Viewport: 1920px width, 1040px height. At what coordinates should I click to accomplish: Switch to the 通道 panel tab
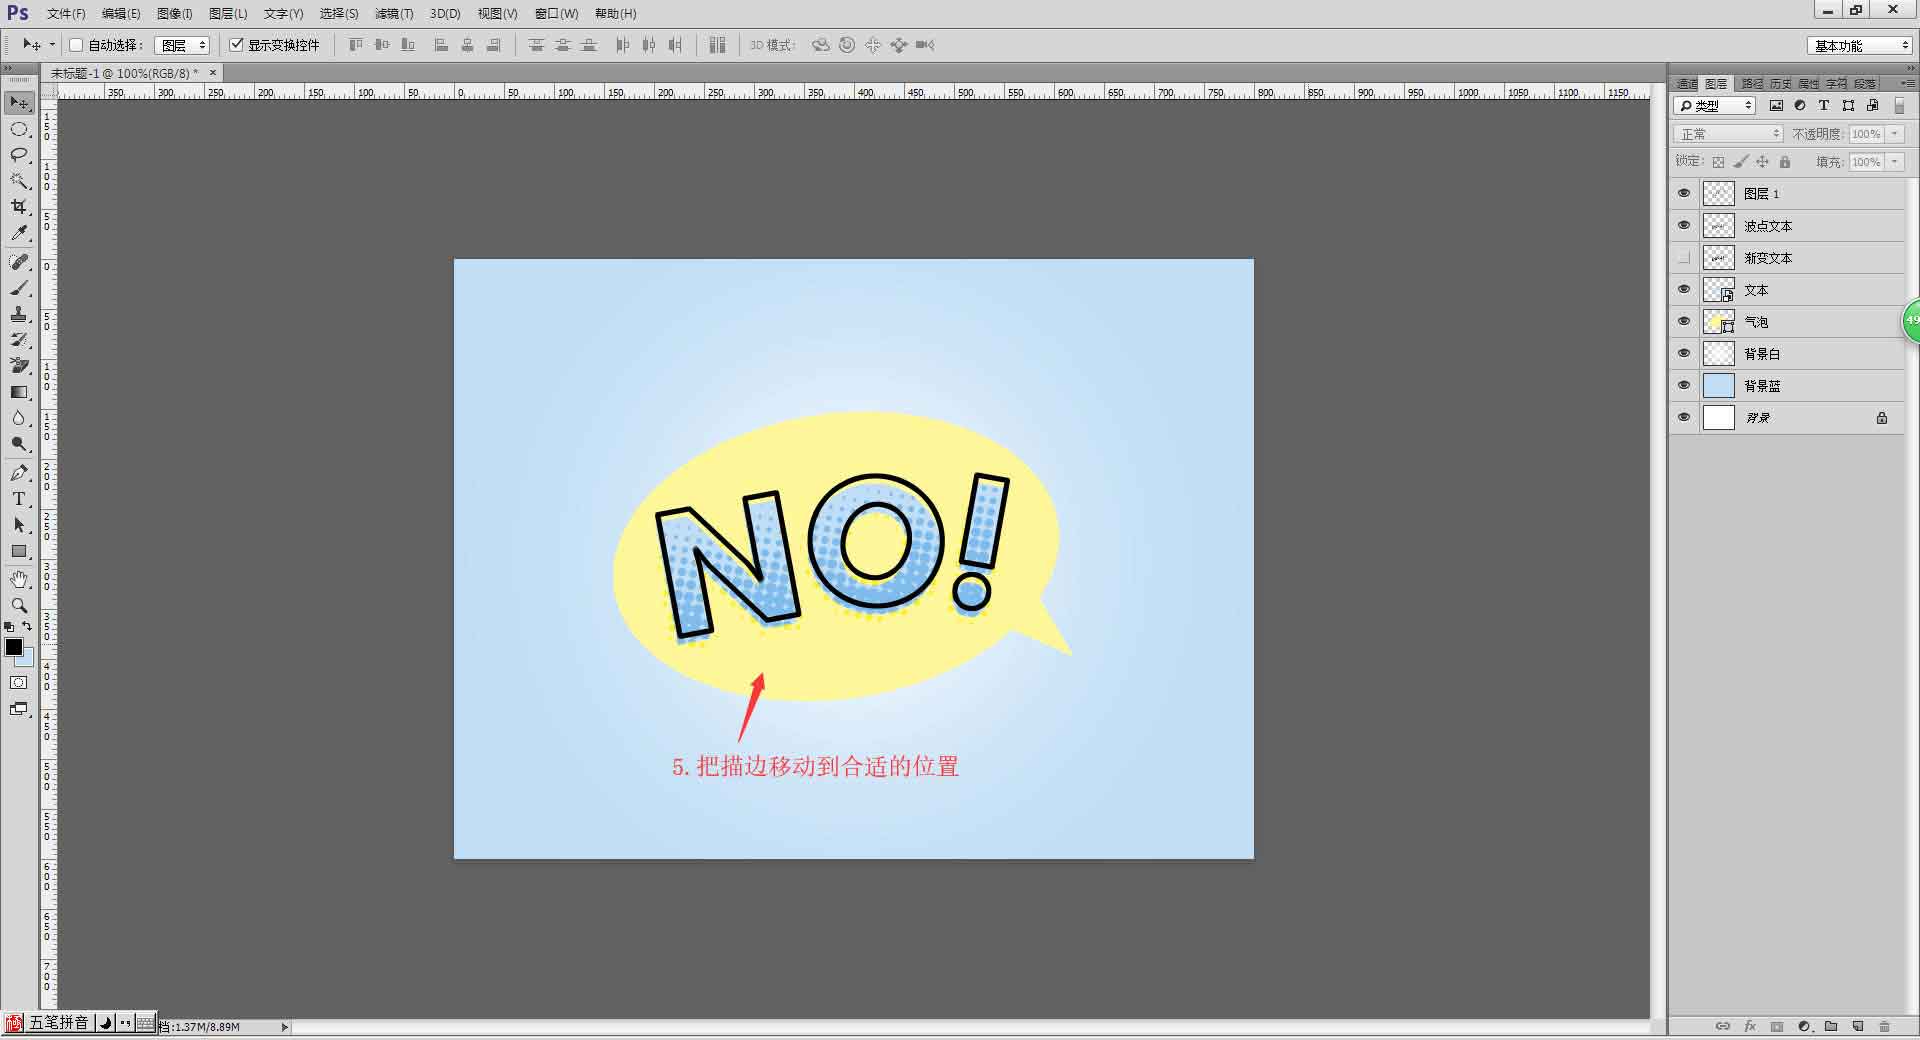click(x=1687, y=84)
